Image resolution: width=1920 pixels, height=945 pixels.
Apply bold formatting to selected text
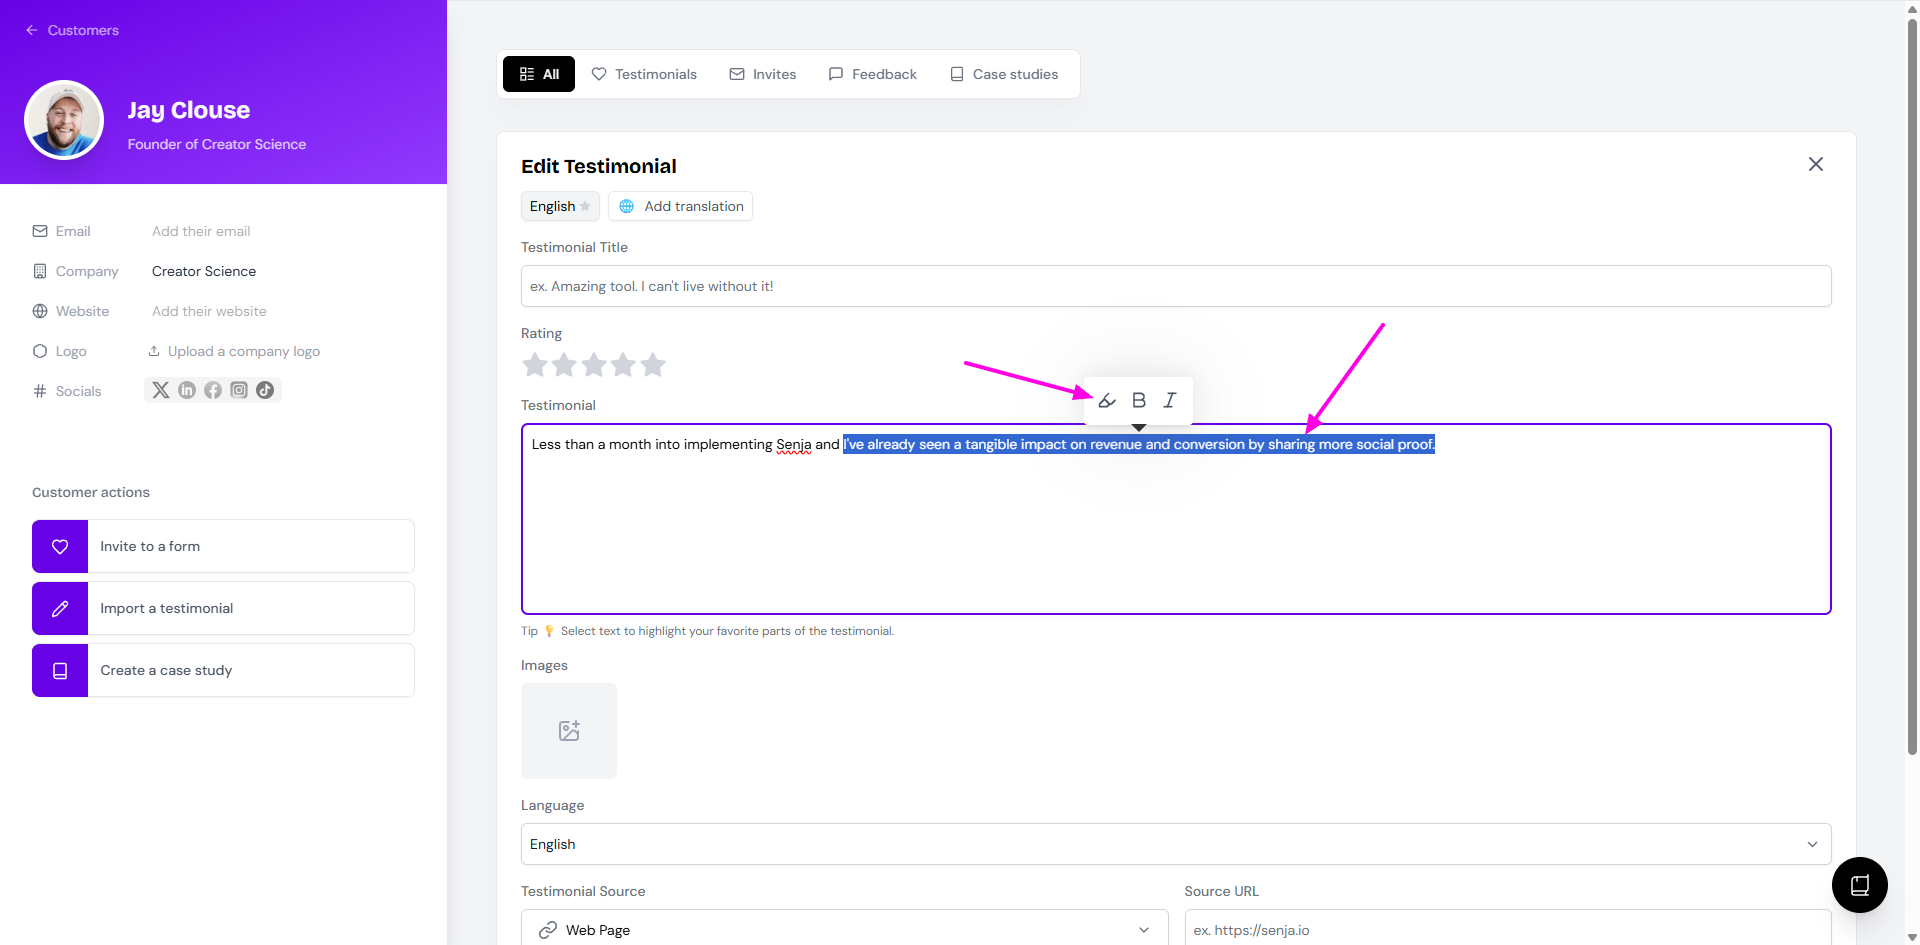pos(1138,401)
